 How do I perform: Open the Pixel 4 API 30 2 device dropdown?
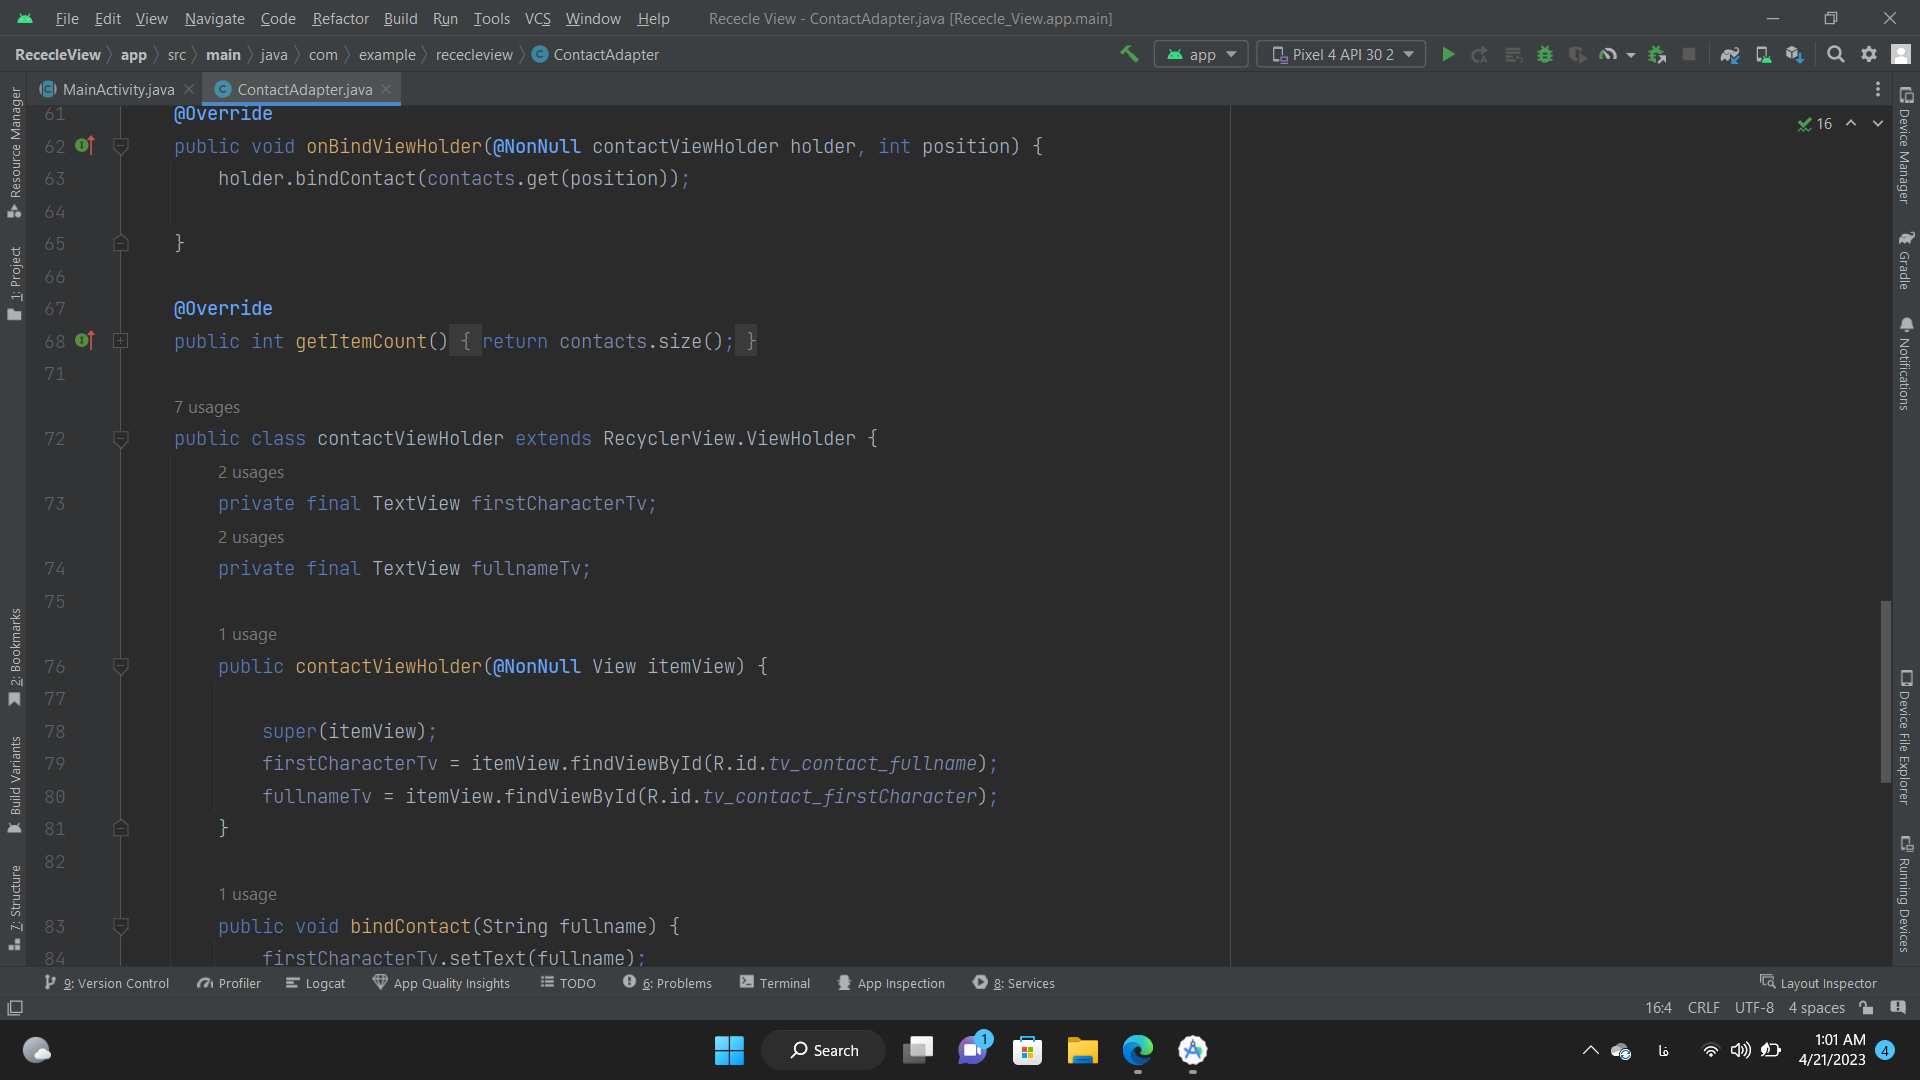[x=1341, y=54]
